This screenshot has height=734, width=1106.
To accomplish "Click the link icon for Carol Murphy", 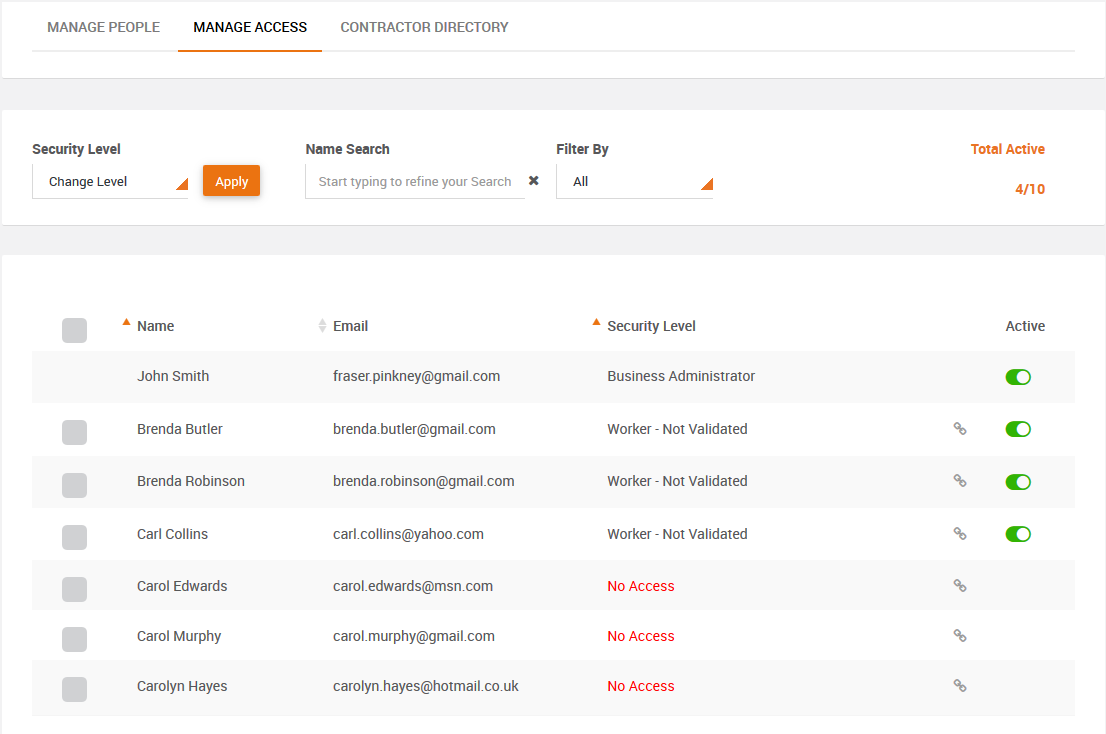I will pyautogui.click(x=960, y=635).
